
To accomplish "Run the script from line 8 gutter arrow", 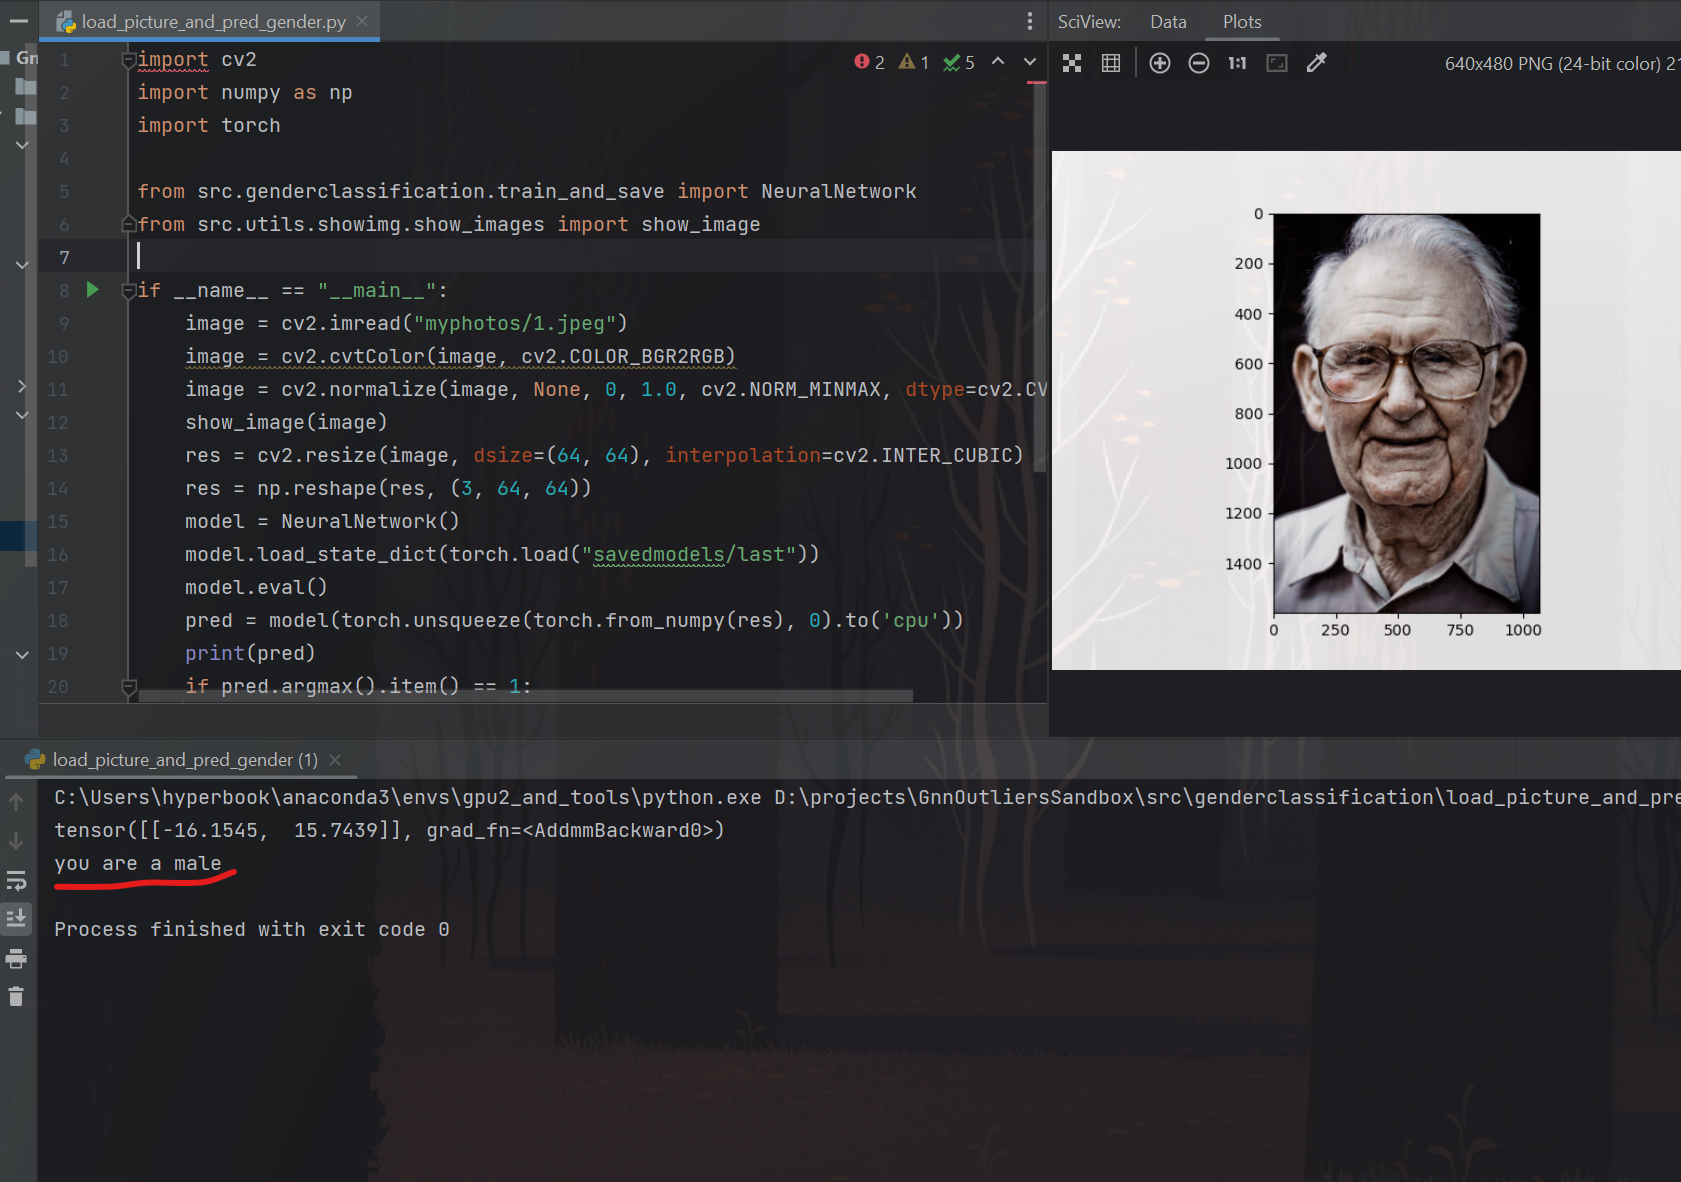I will (93, 290).
